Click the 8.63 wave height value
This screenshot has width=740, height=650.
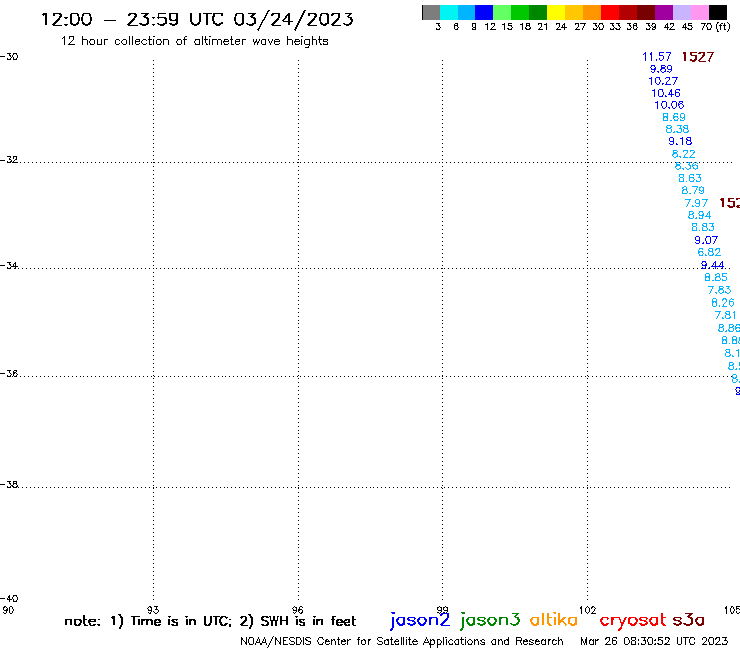pyautogui.click(x=690, y=178)
